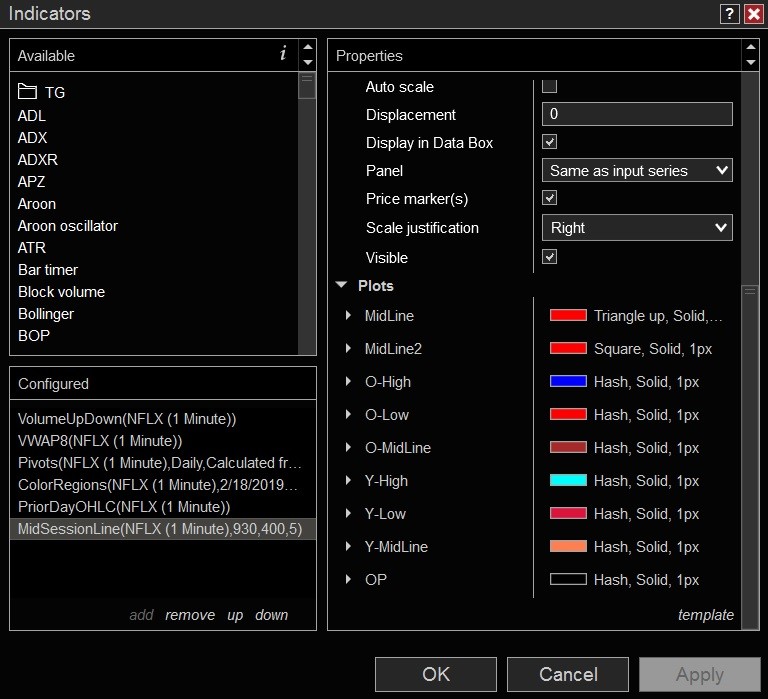Viewport: 768px width, 699px height.
Task: Click the O-Low red color swatch
Action: pos(568,414)
